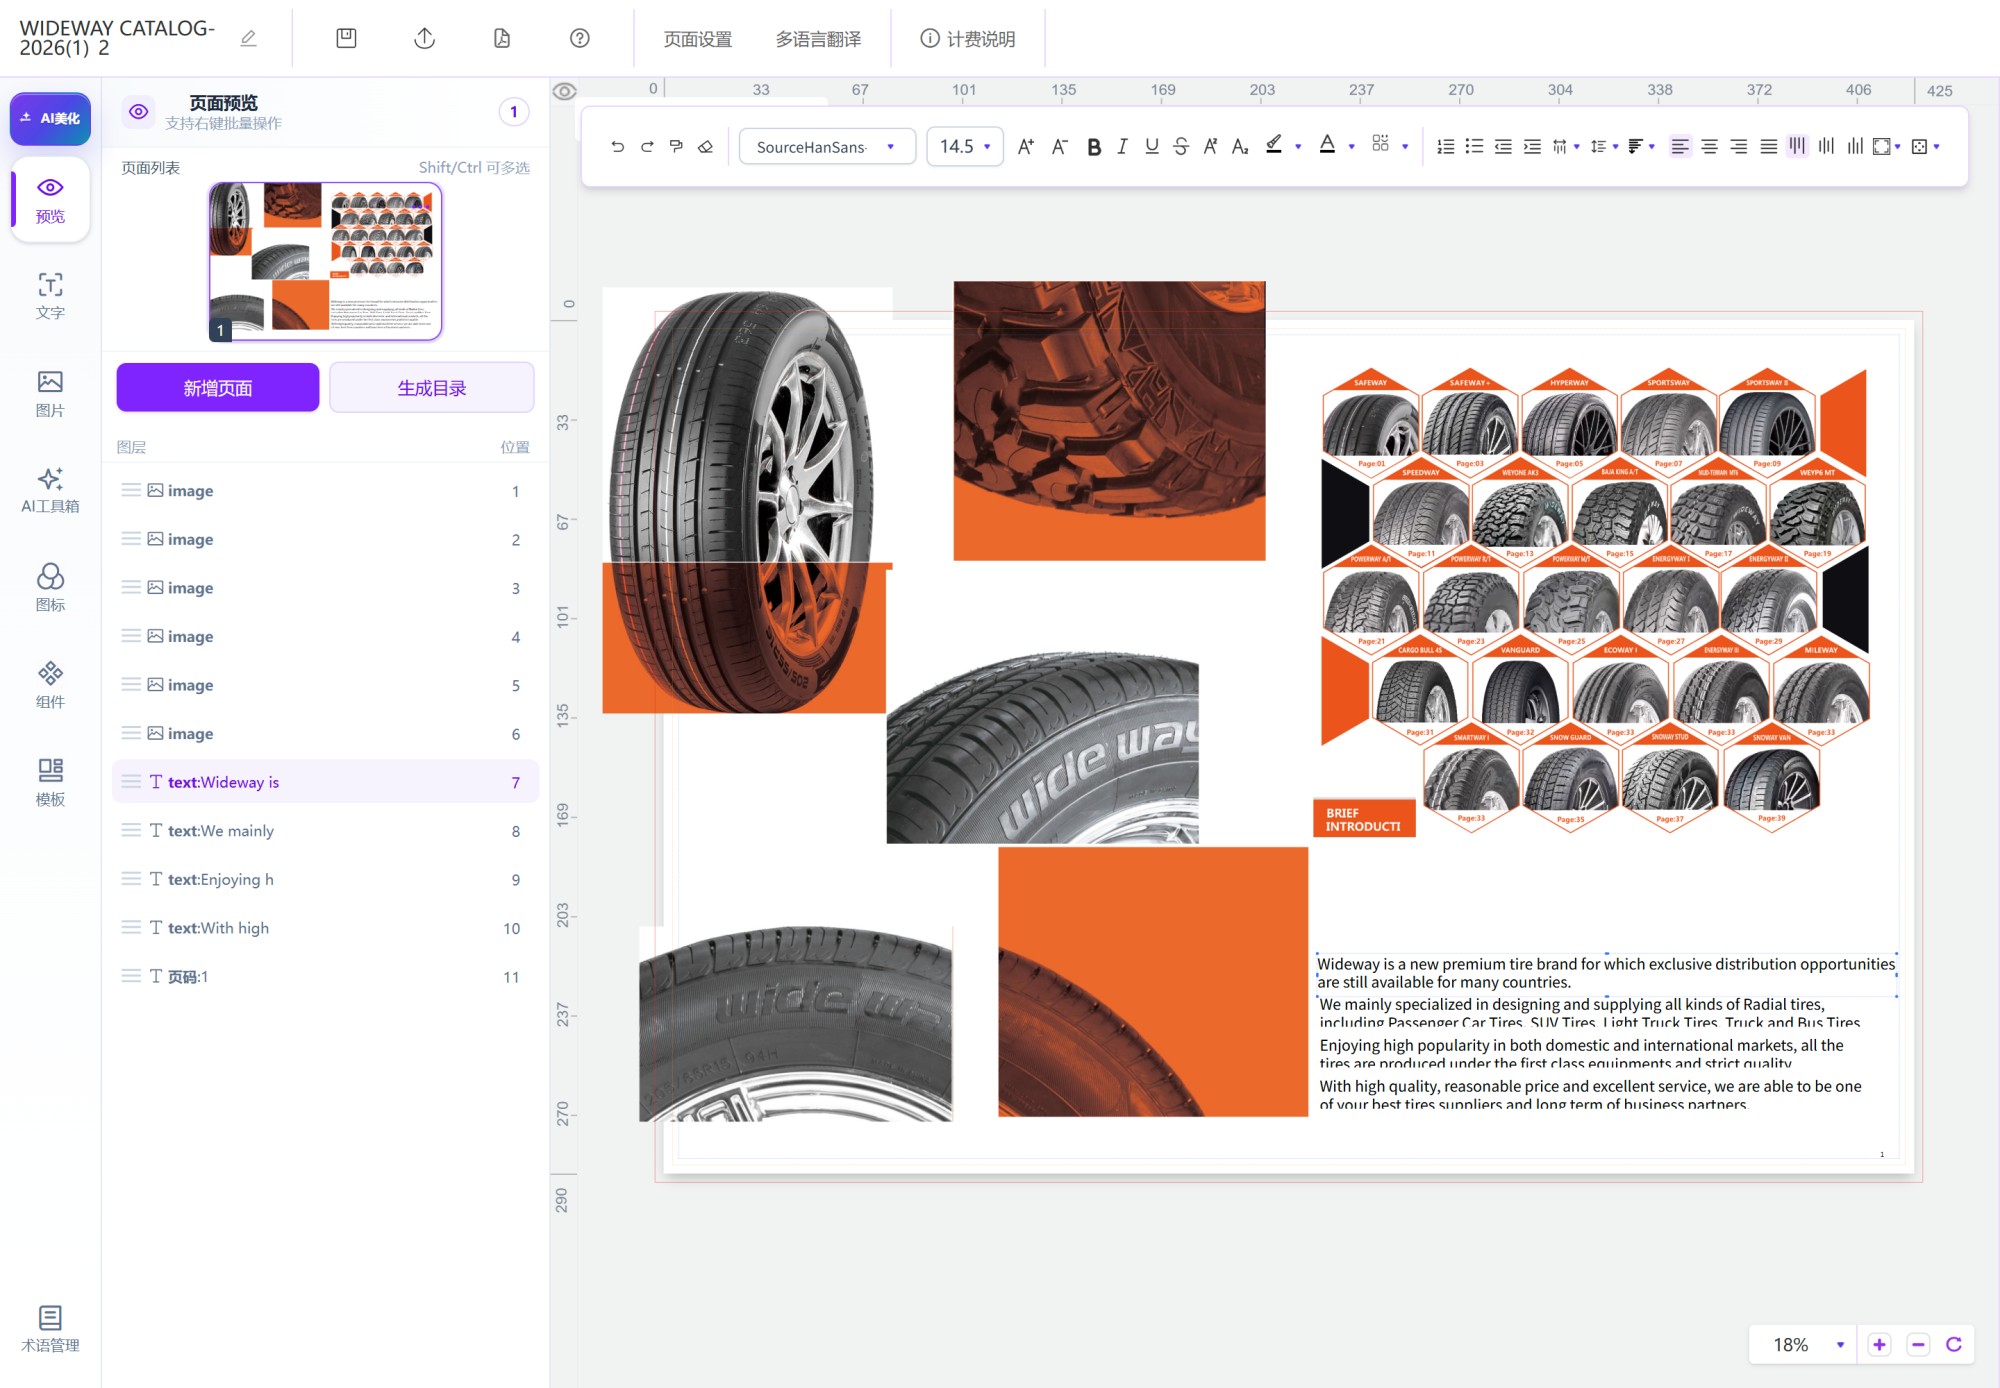Click the 新增页面 button

point(218,388)
